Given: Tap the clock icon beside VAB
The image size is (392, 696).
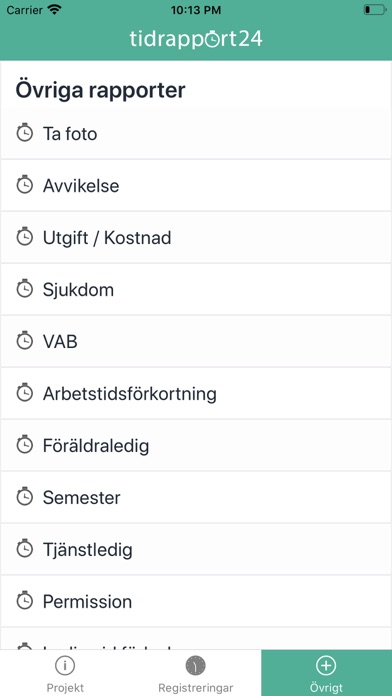Looking at the screenshot, I should [x=24, y=341].
